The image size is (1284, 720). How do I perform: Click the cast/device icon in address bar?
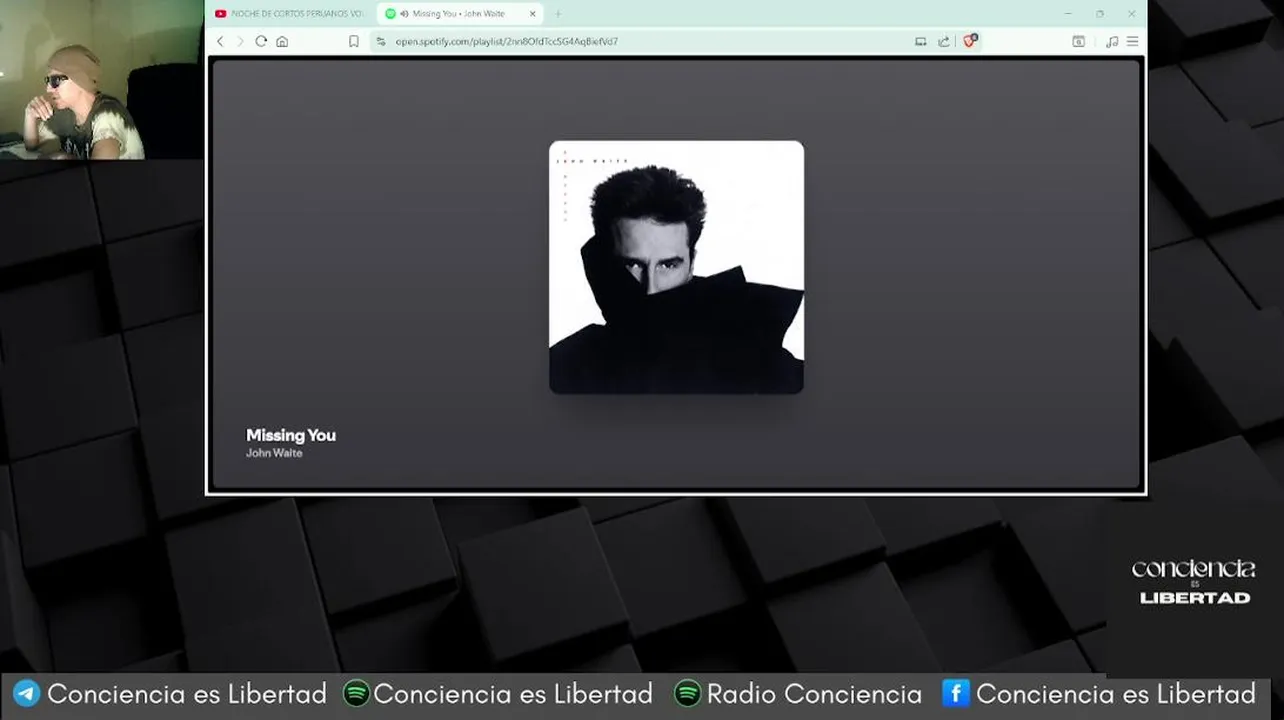point(920,41)
